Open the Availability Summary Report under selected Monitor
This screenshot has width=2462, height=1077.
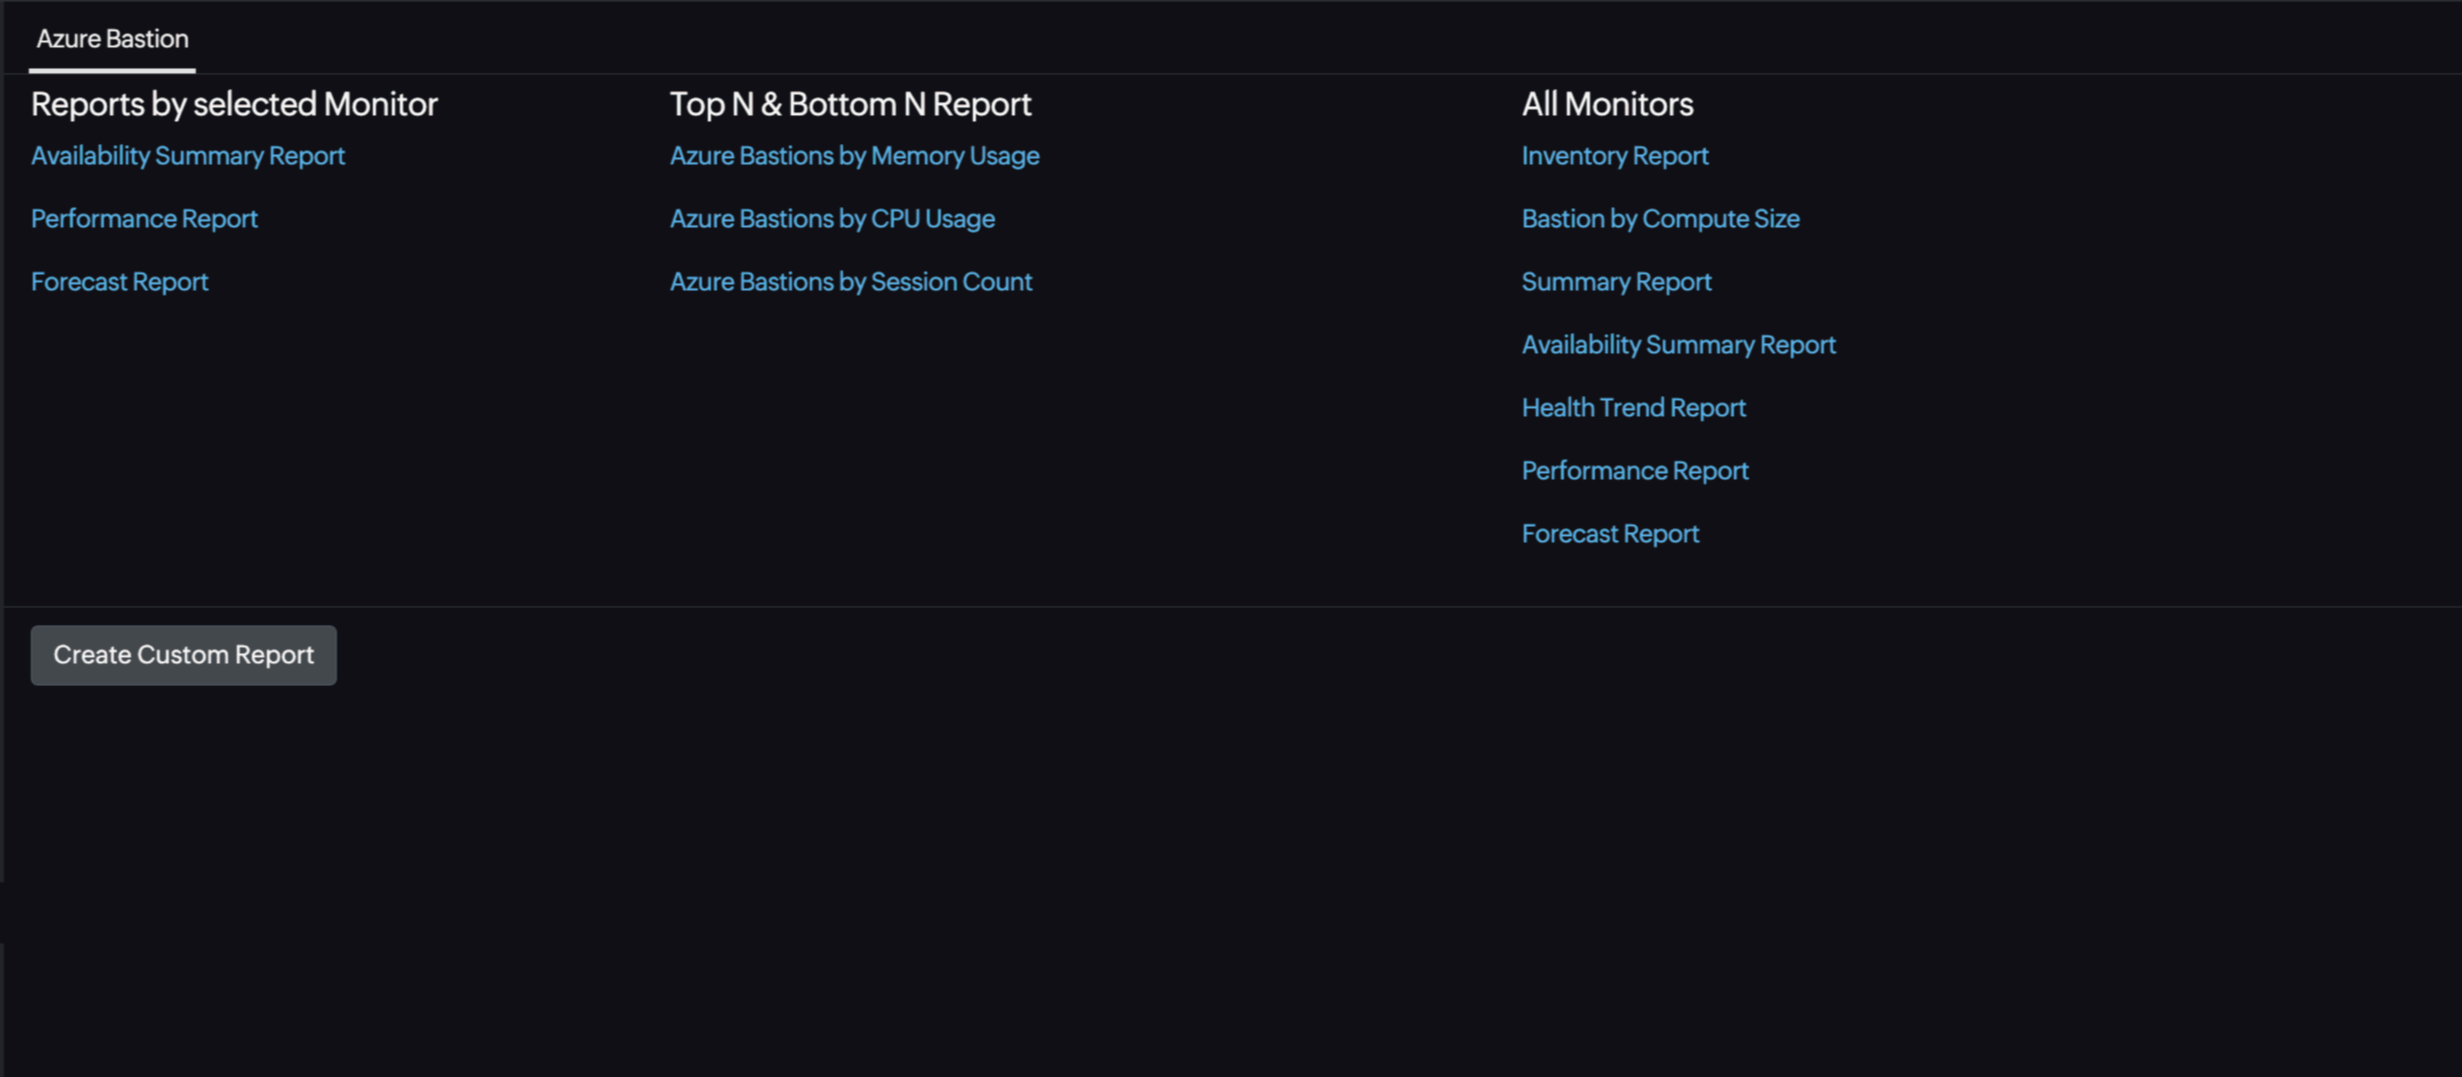pos(188,155)
